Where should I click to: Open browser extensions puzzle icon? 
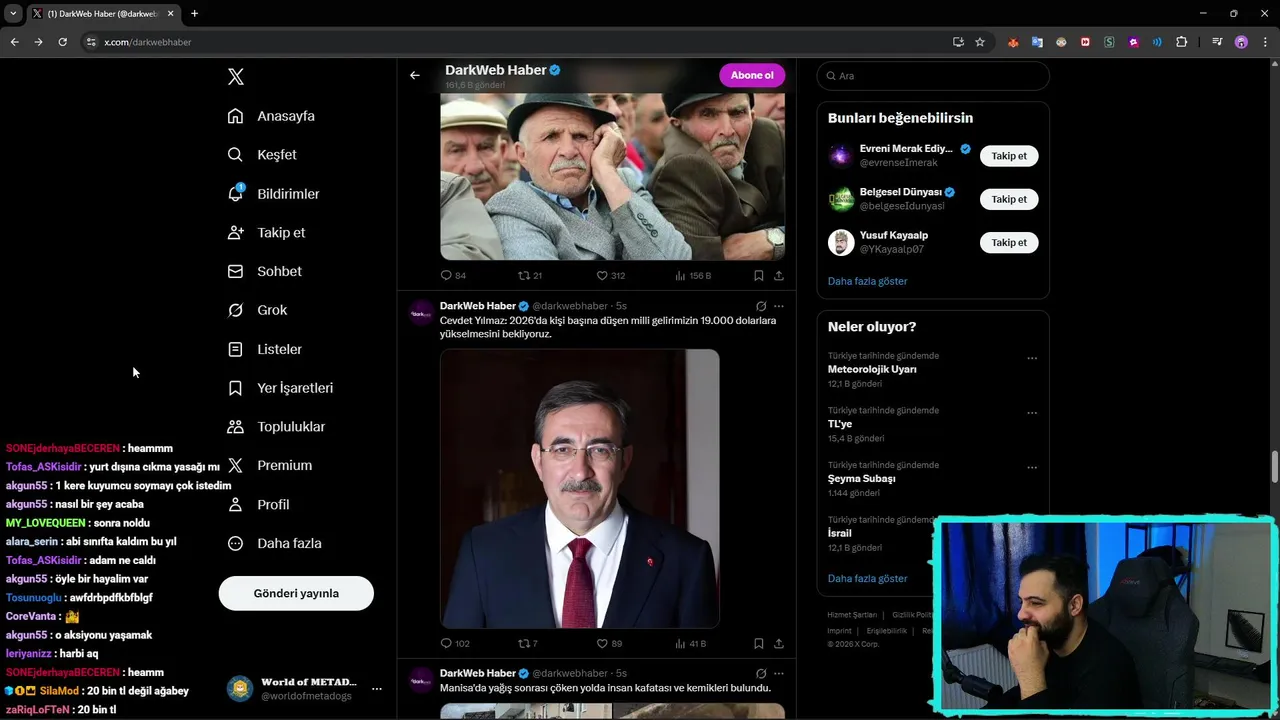click(1182, 42)
